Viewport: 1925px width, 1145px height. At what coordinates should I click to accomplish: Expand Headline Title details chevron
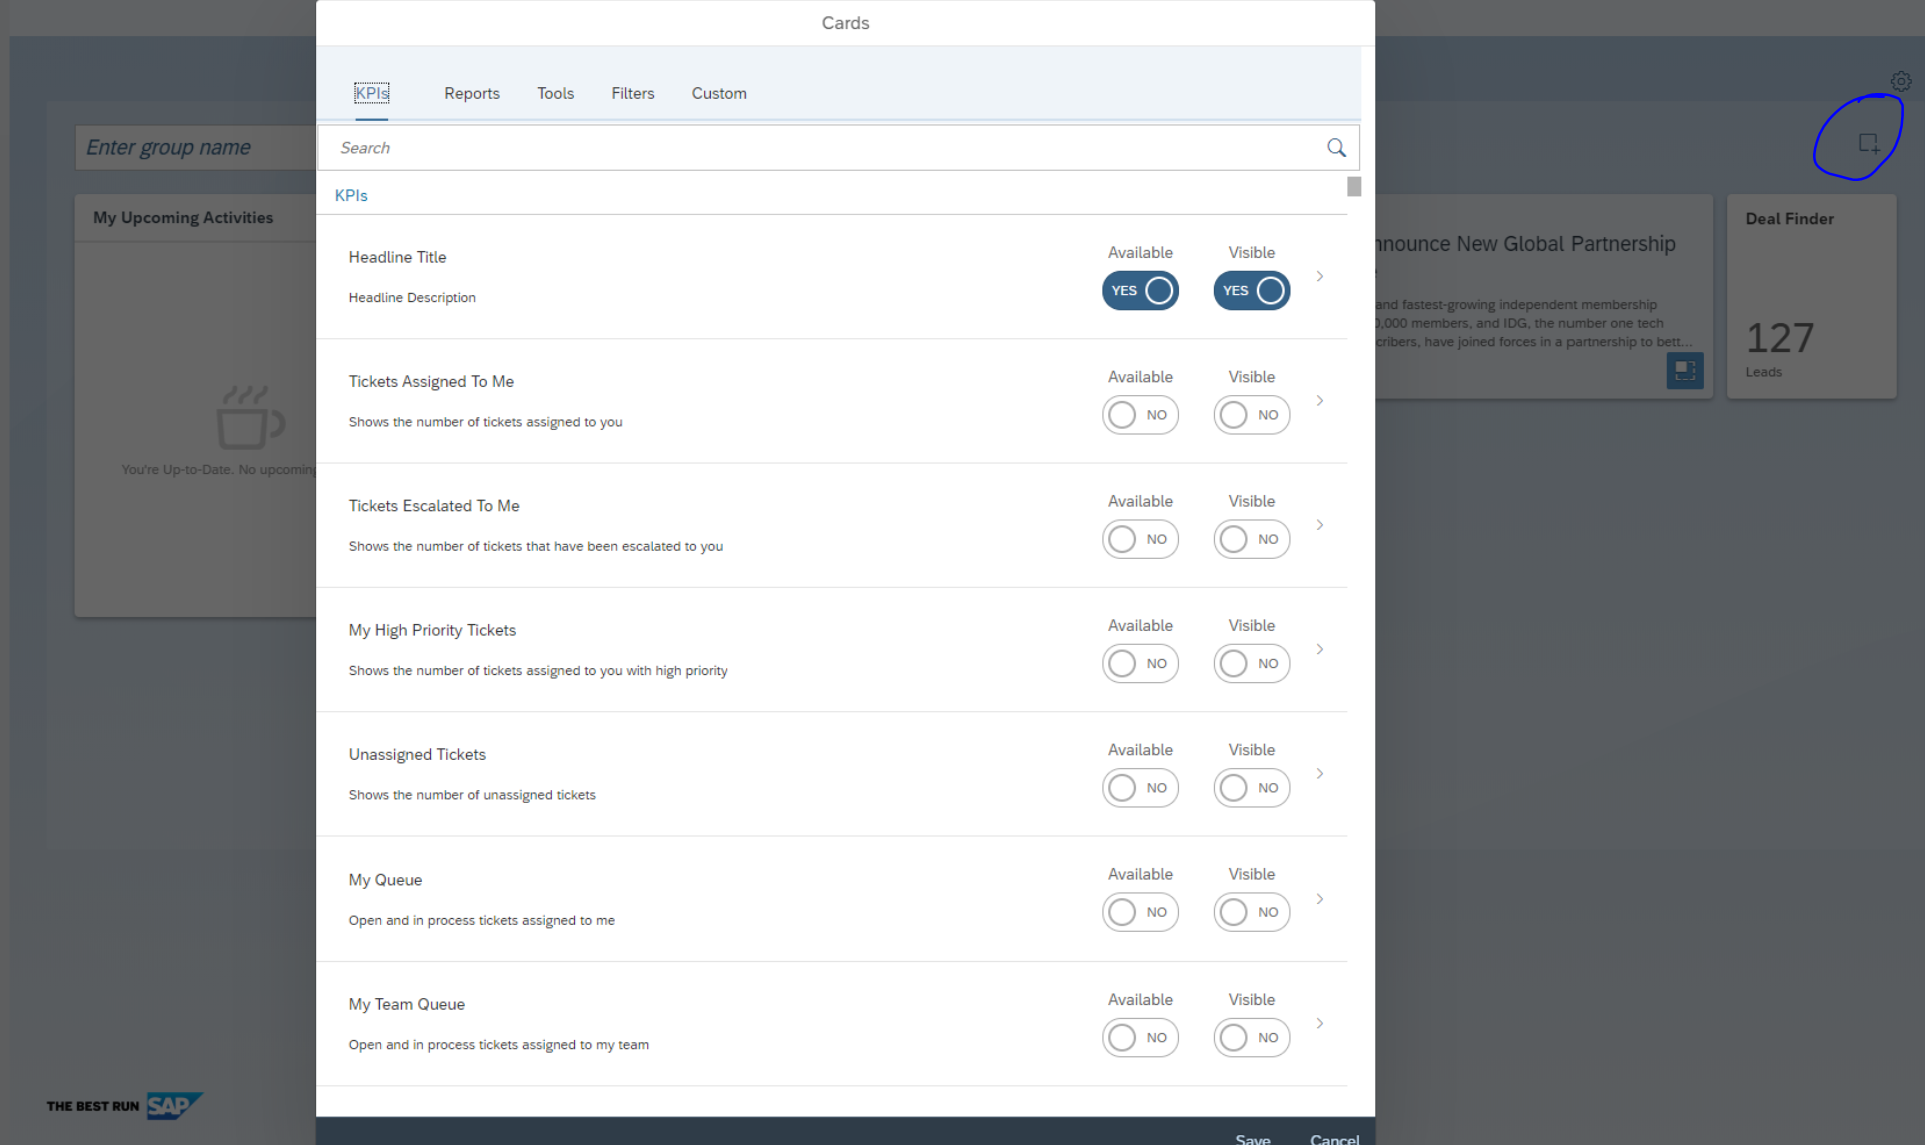[1320, 276]
